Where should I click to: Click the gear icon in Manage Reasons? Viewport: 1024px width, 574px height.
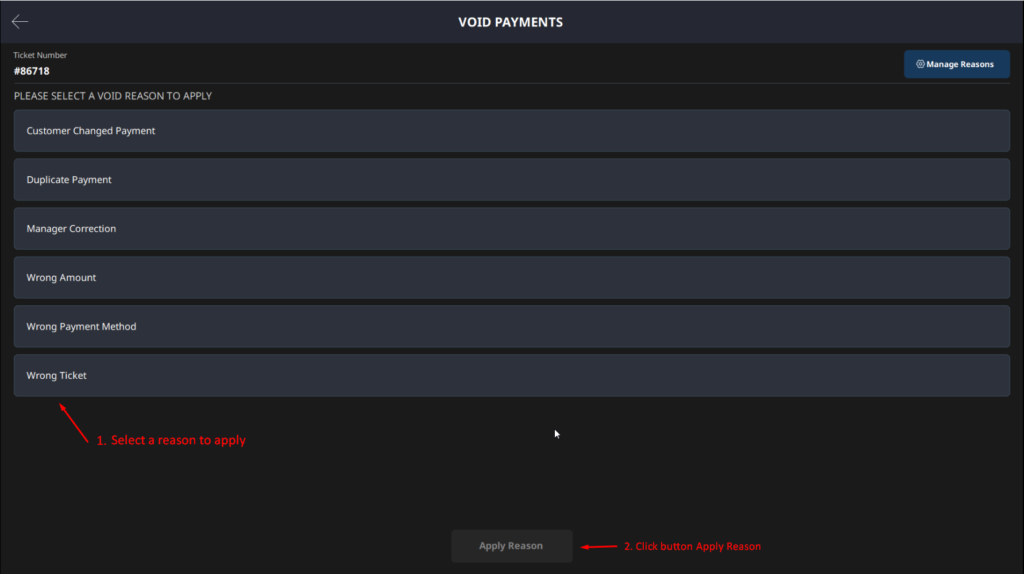pos(920,64)
